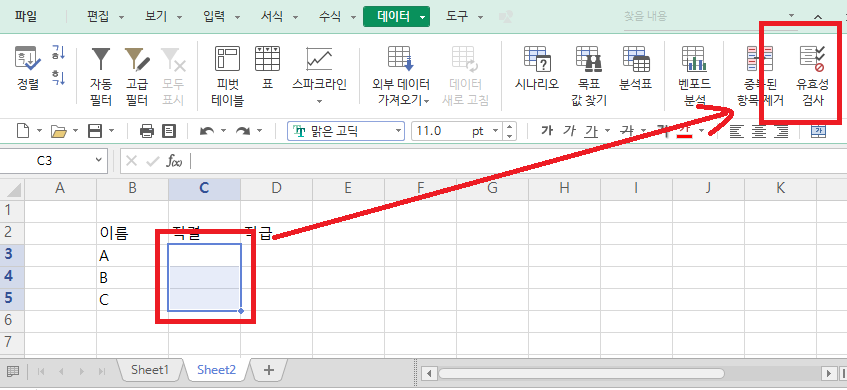Open the 분석표 analysis table

pos(635,69)
